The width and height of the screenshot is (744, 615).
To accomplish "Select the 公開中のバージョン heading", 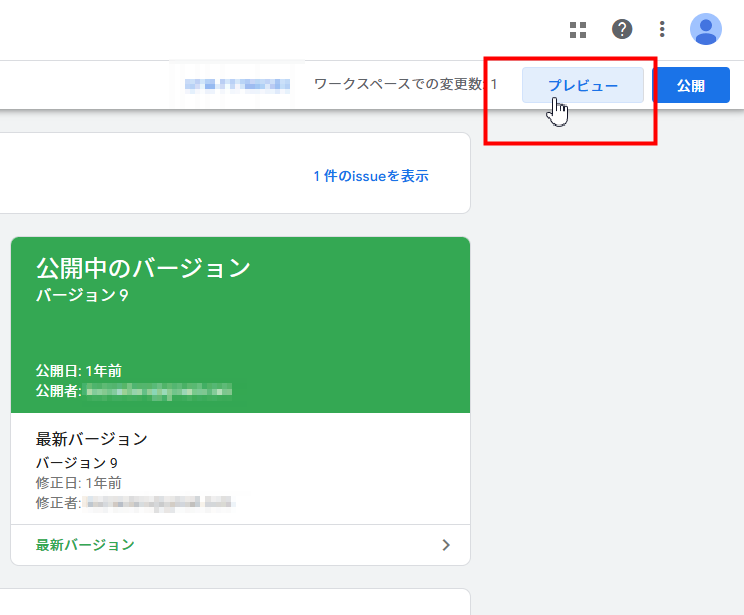I will pos(143,268).
